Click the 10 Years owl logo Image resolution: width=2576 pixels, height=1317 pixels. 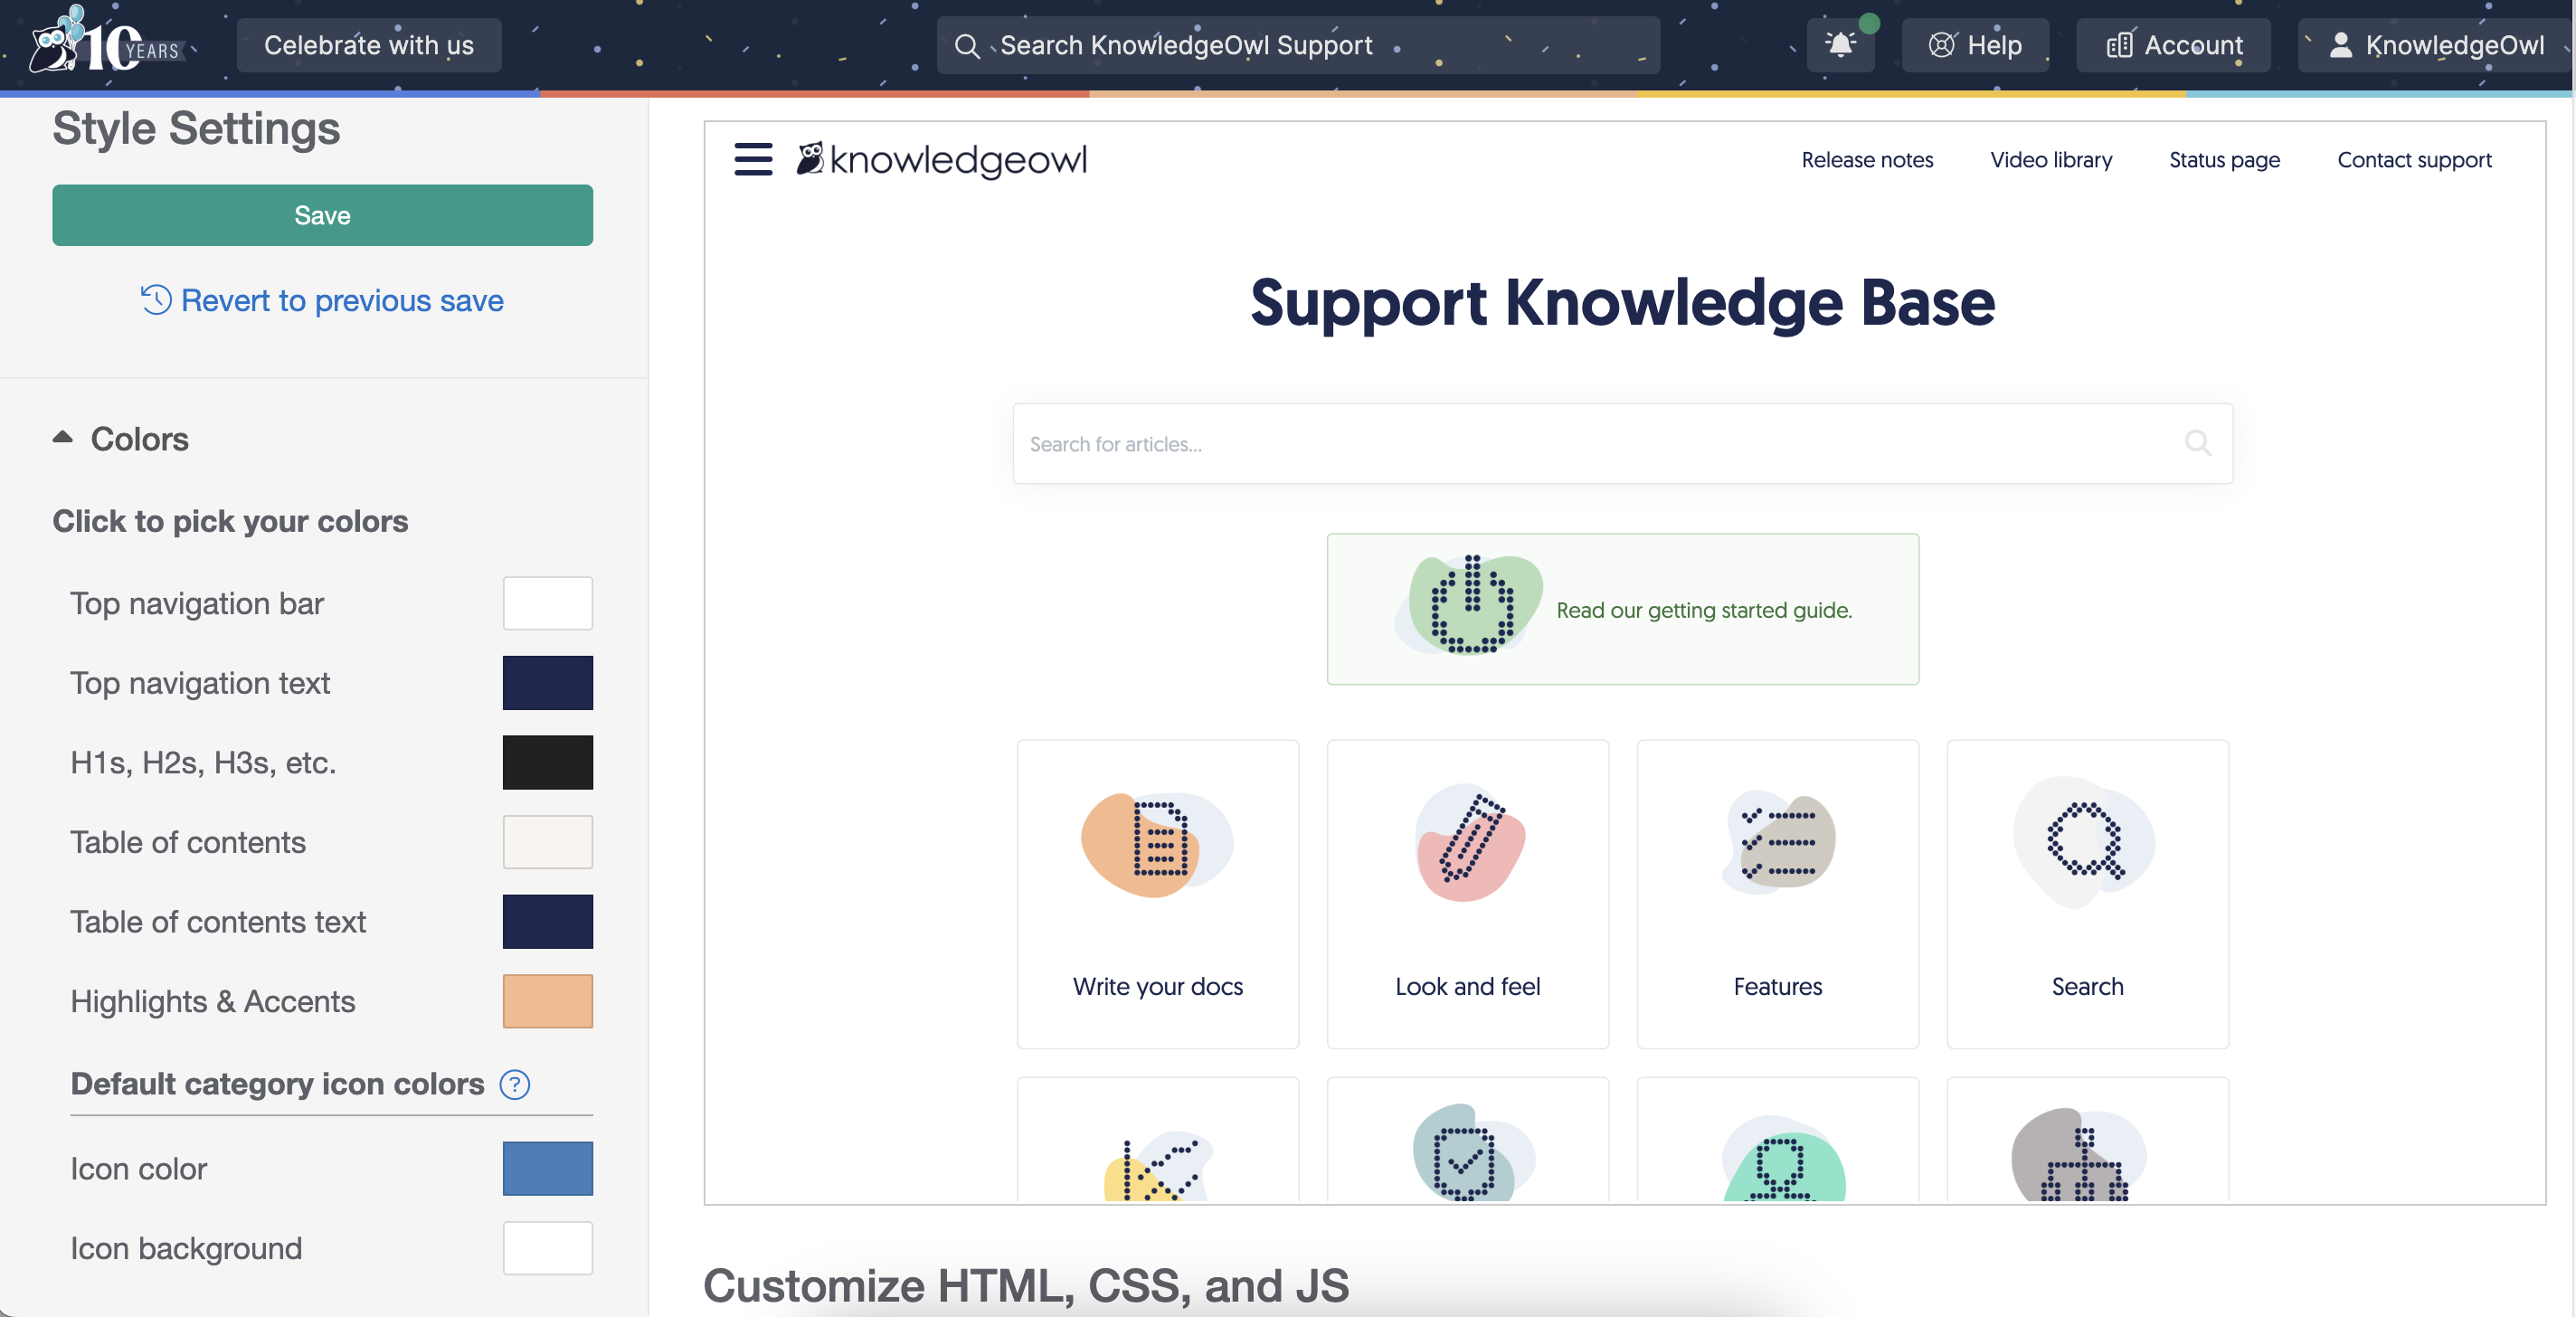[105, 43]
